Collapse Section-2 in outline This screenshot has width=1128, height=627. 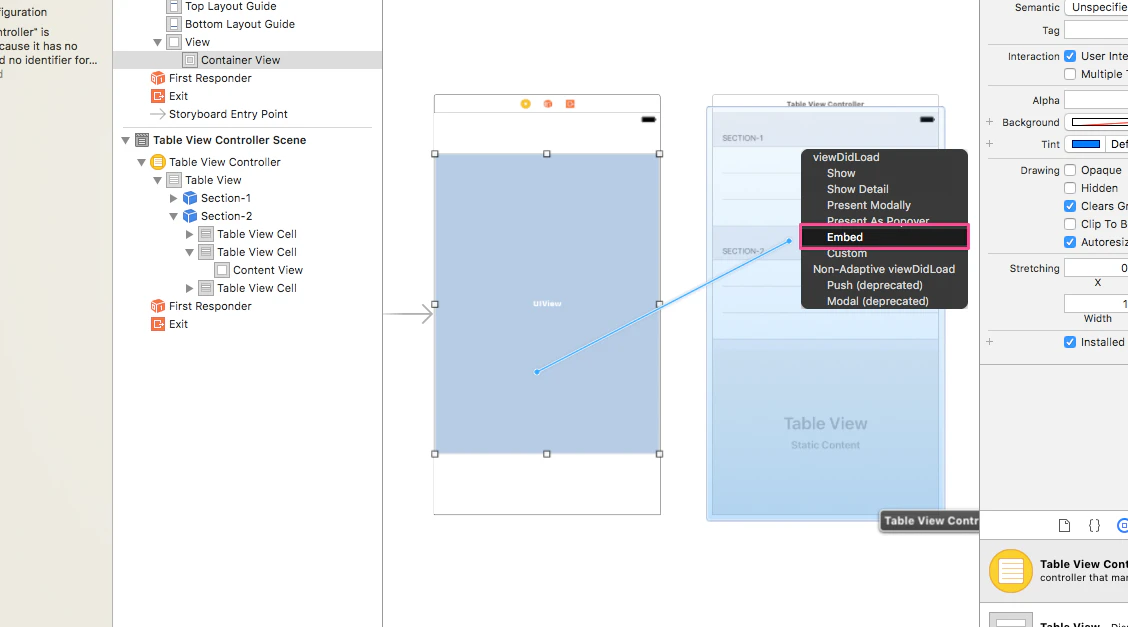pyautogui.click(x=173, y=216)
